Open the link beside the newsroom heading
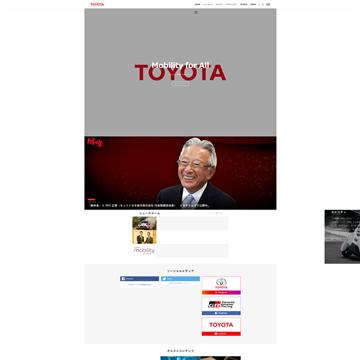 tap(215, 213)
